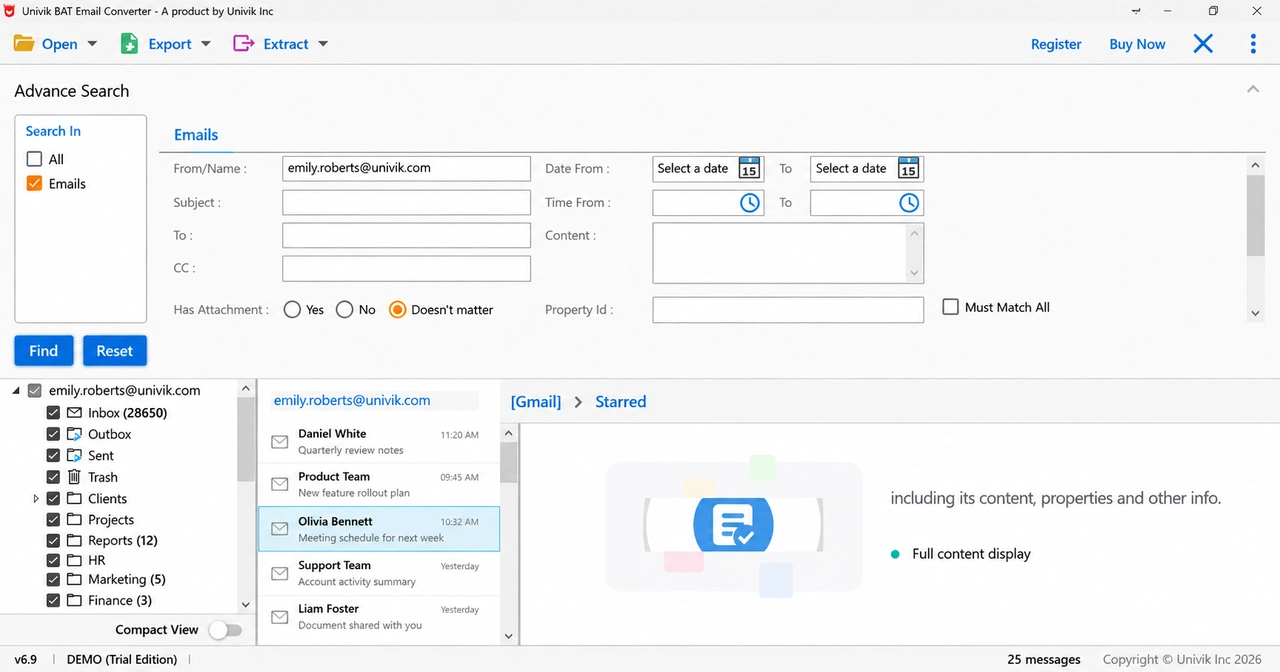Viewport: 1280px width, 672px height.
Task: Open the Export dropdown arrow
Action: [206, 44]
